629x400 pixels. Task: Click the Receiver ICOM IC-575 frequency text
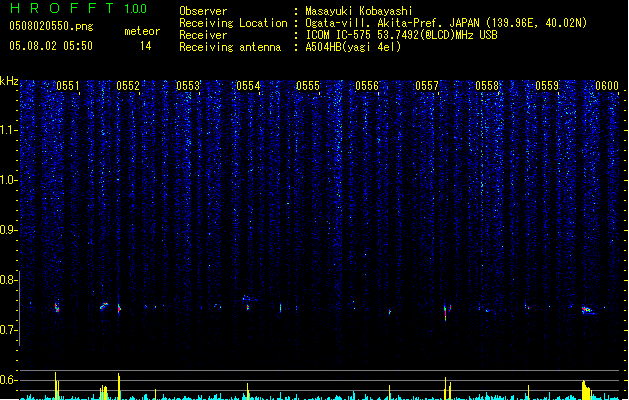tap(401, 35)
